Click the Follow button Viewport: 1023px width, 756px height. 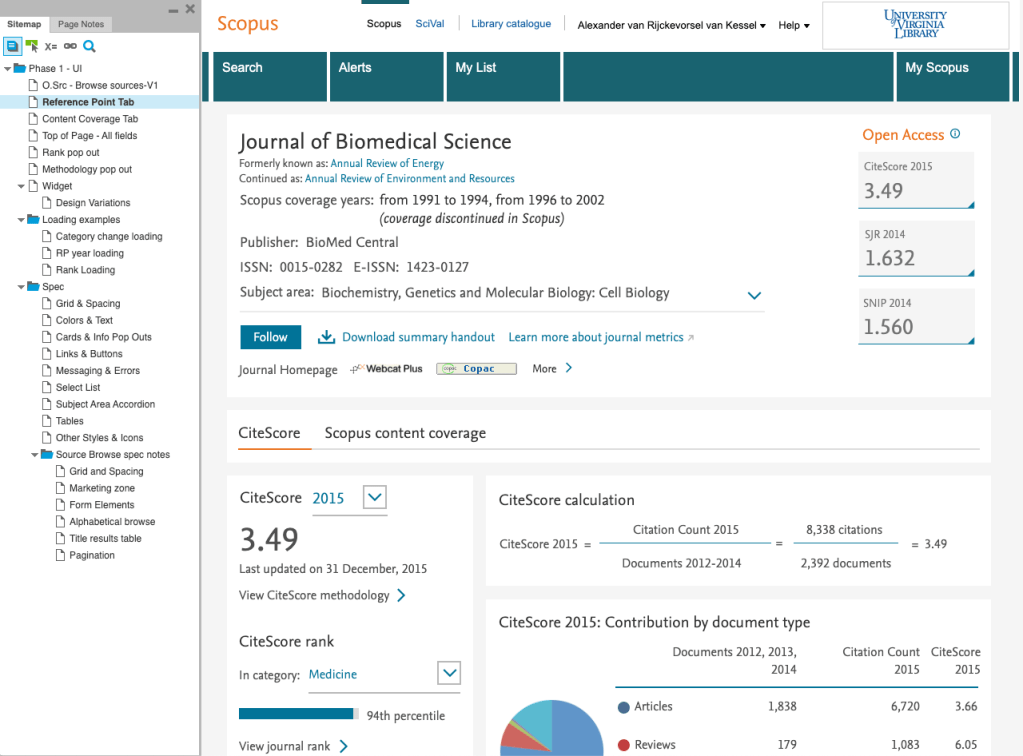click(x=270, y=337)
